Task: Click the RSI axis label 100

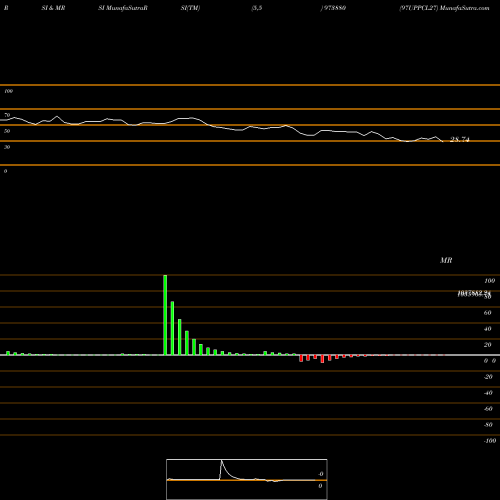Action: coord(8,91)
